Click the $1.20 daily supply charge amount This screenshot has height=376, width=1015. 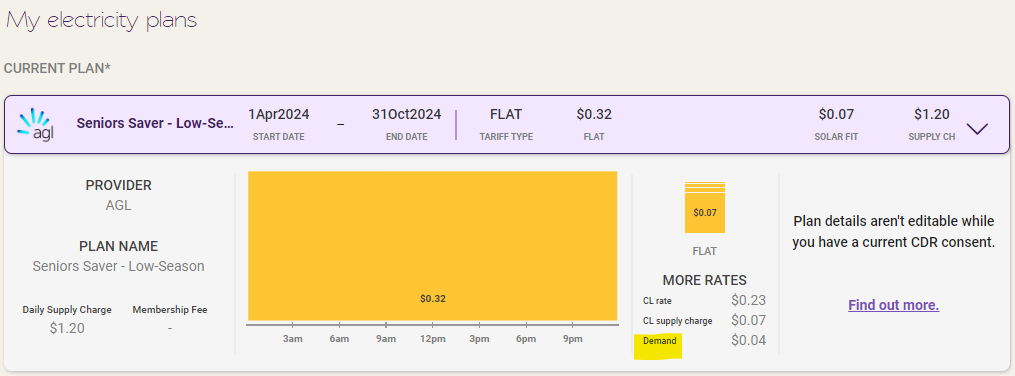tap(67, 328)
